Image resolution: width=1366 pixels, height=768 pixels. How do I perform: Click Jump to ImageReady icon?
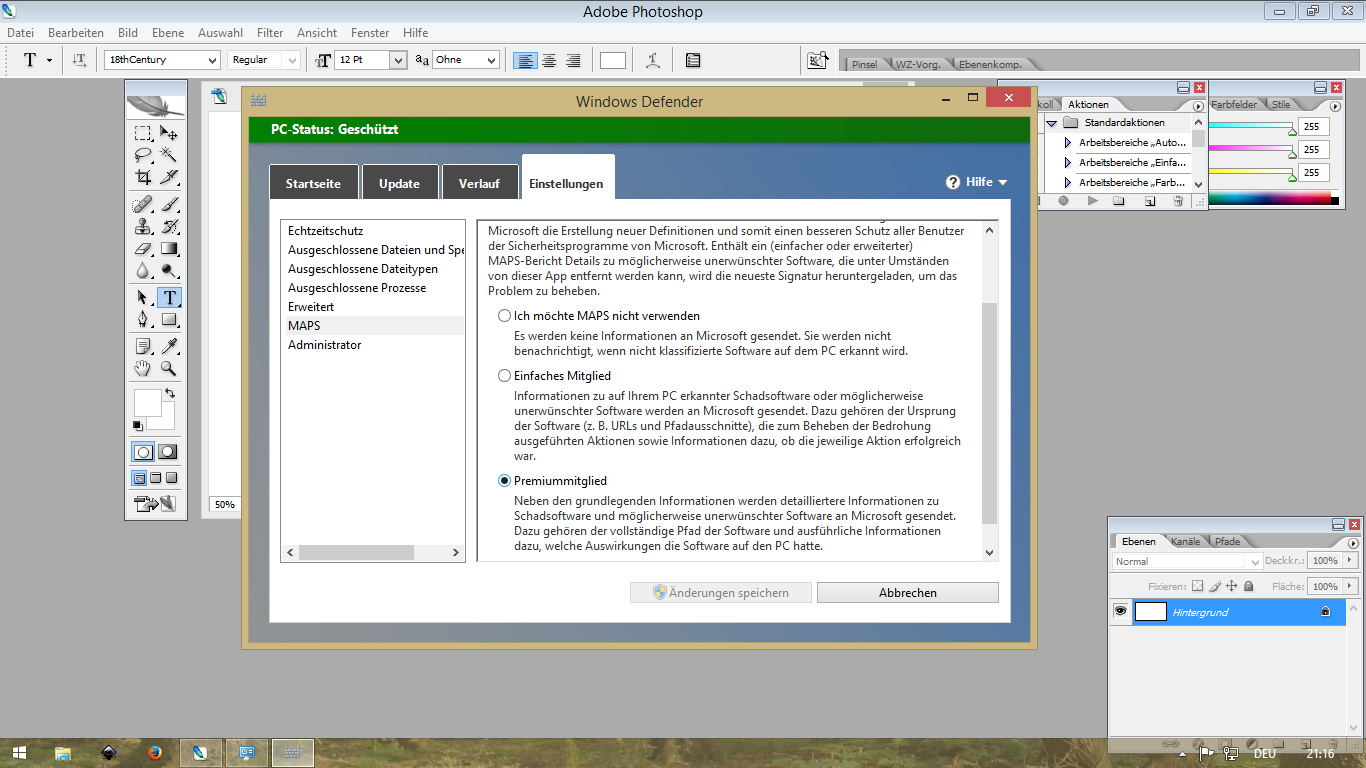pos(155,504)
